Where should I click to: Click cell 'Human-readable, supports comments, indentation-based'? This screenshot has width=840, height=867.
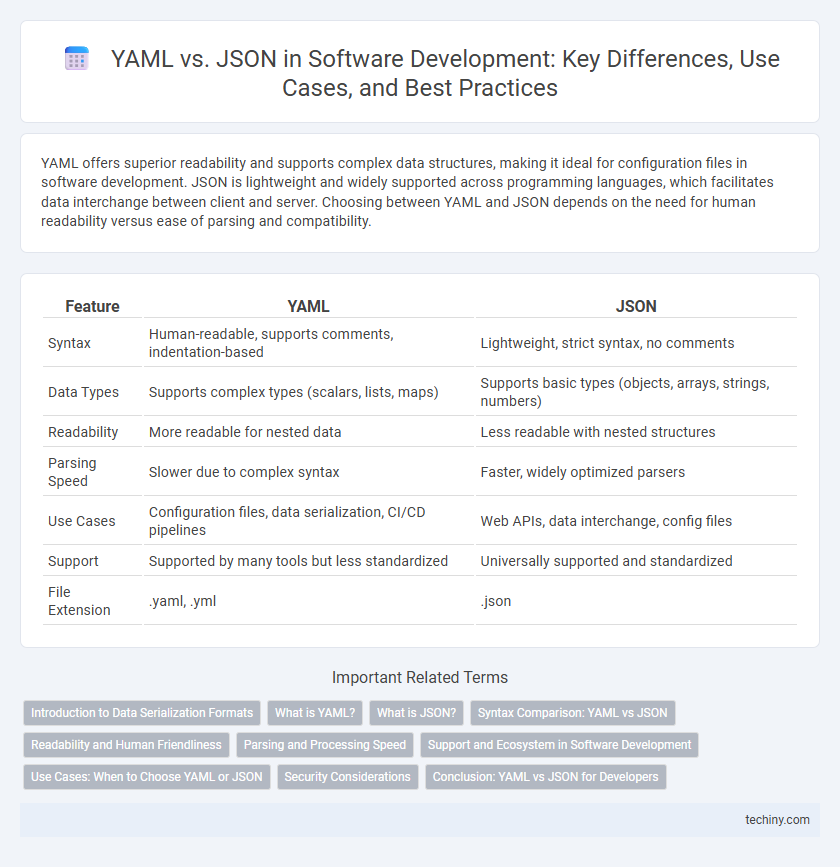coord(309,343)
